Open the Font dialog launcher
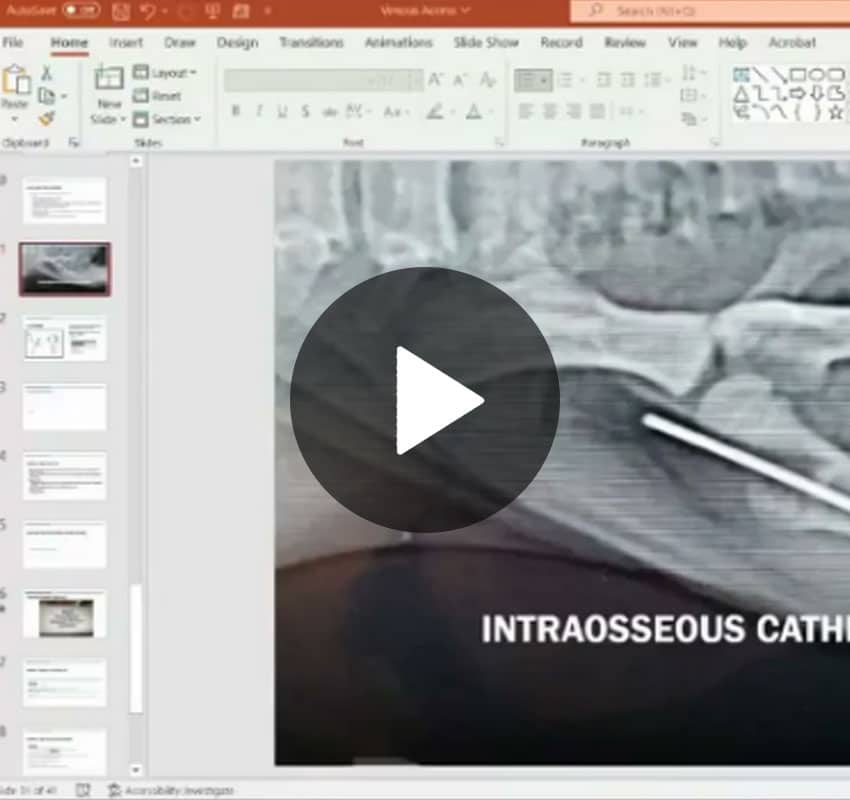850x800 pixels. [x=499, y=143]
